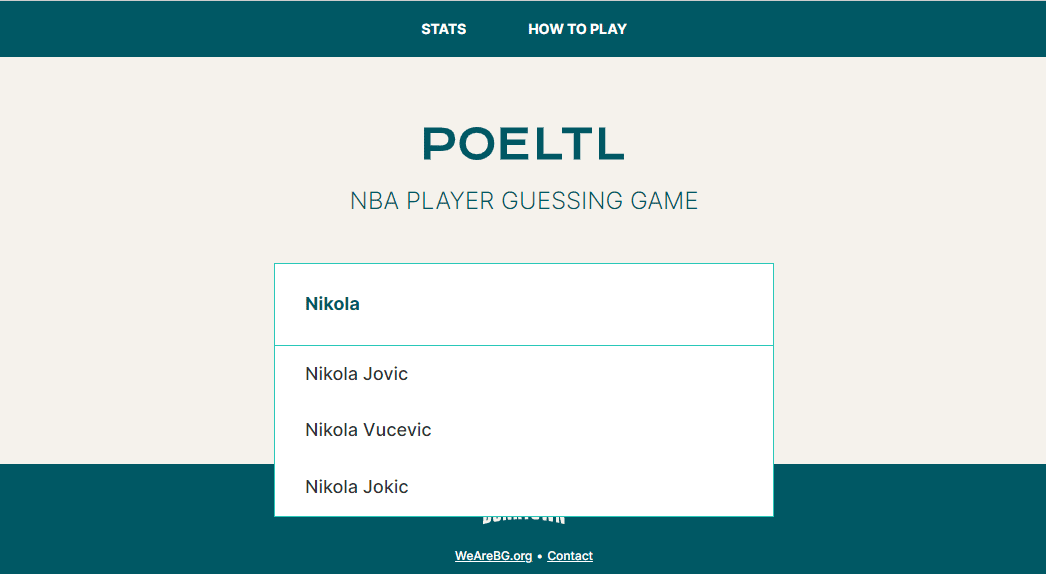Select Nikola Jovic from suggestions
The image size is (1046, 574).
coord(524,374)
